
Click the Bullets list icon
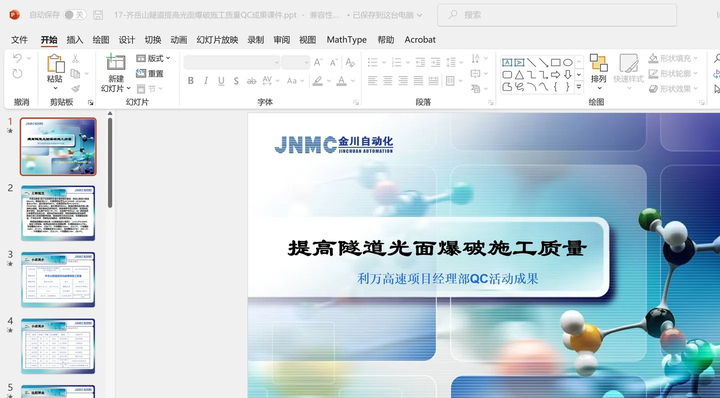click(x=373, y=62)
